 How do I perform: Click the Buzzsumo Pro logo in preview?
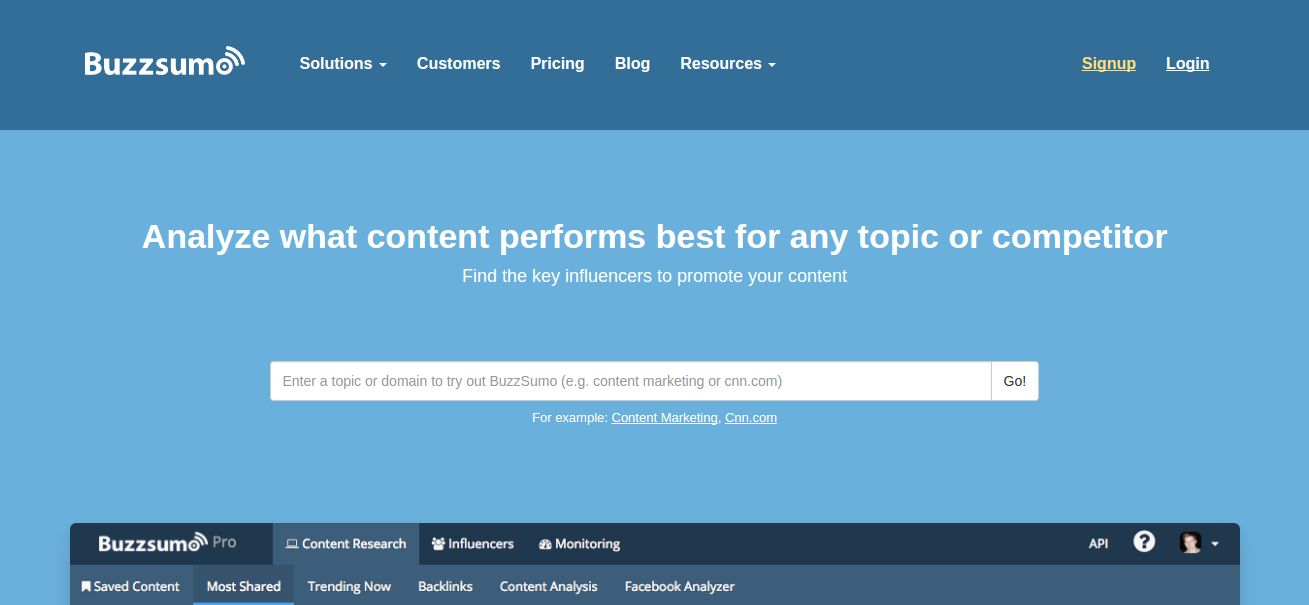pos(167,543)
